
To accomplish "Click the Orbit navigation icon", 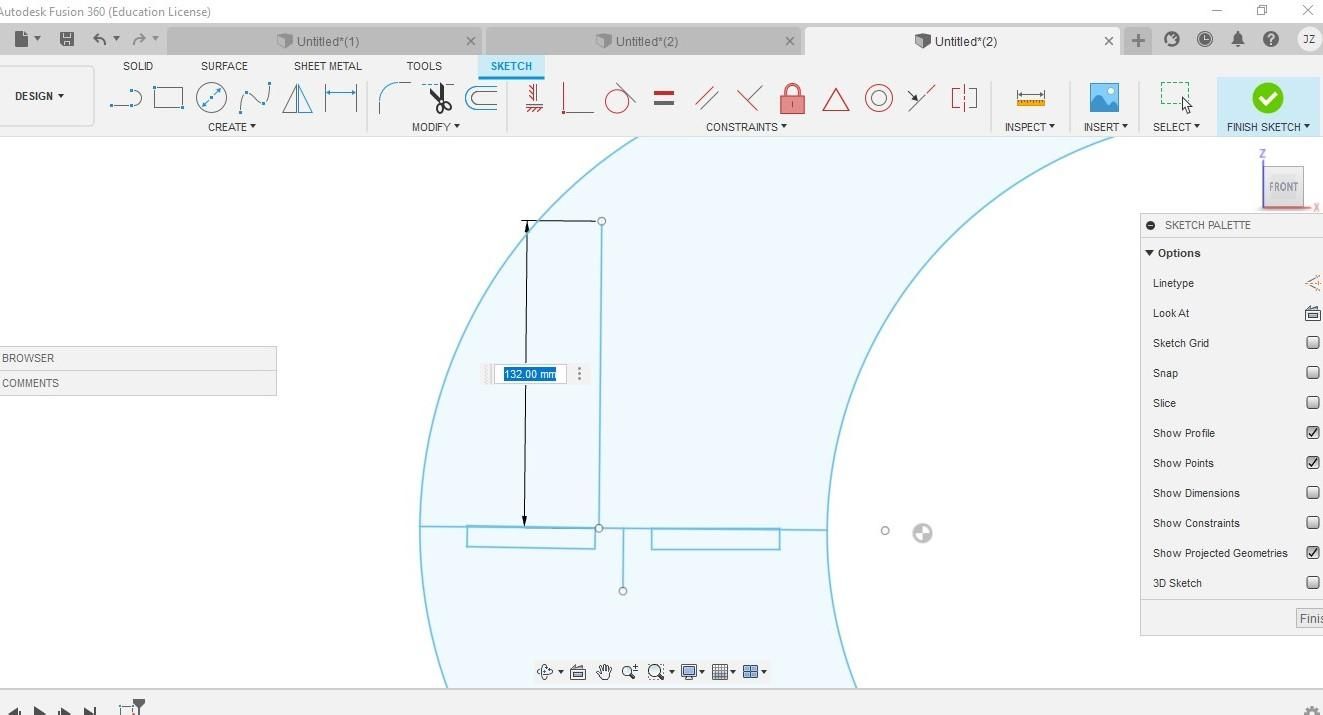I will pos(545,672).
